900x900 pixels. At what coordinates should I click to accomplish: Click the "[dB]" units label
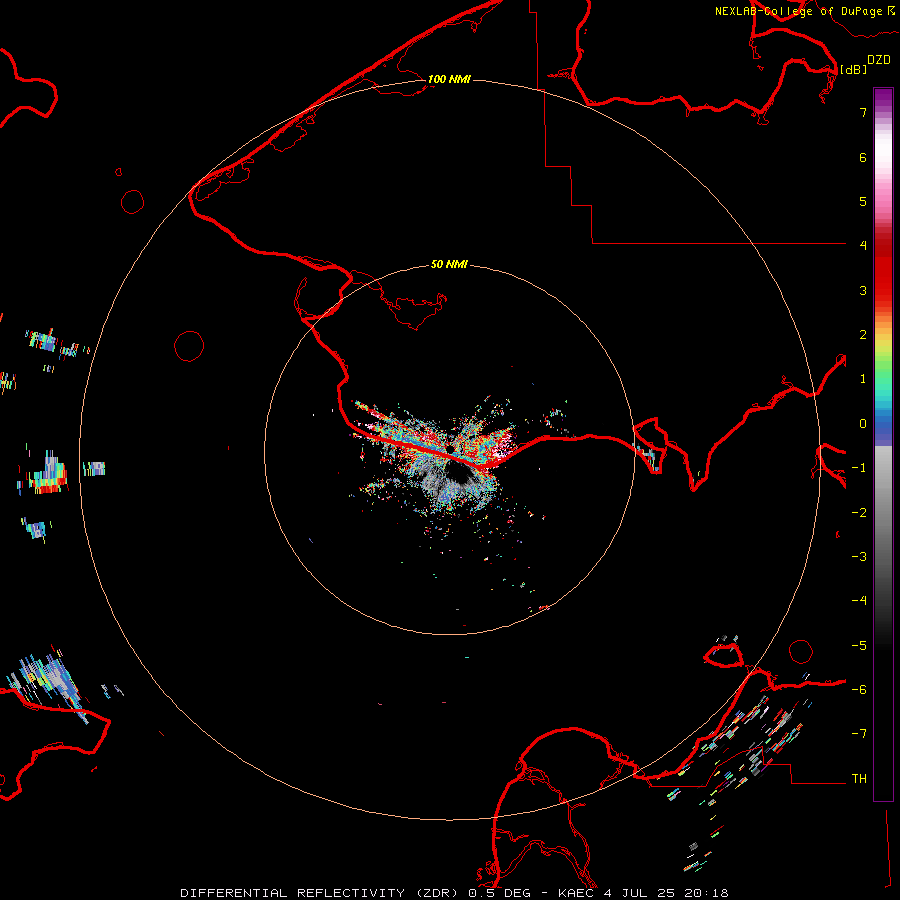coord(853,69)
